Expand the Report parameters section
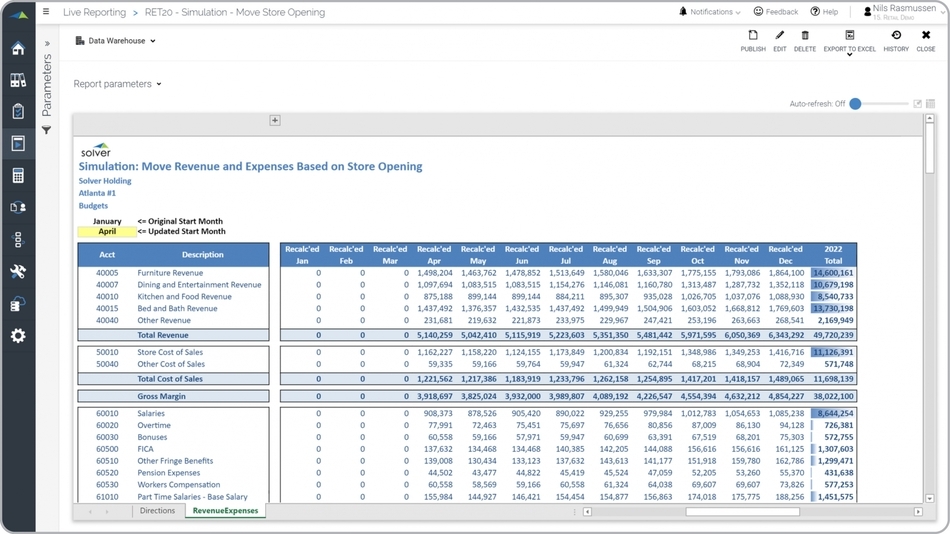 pos(117,84)
